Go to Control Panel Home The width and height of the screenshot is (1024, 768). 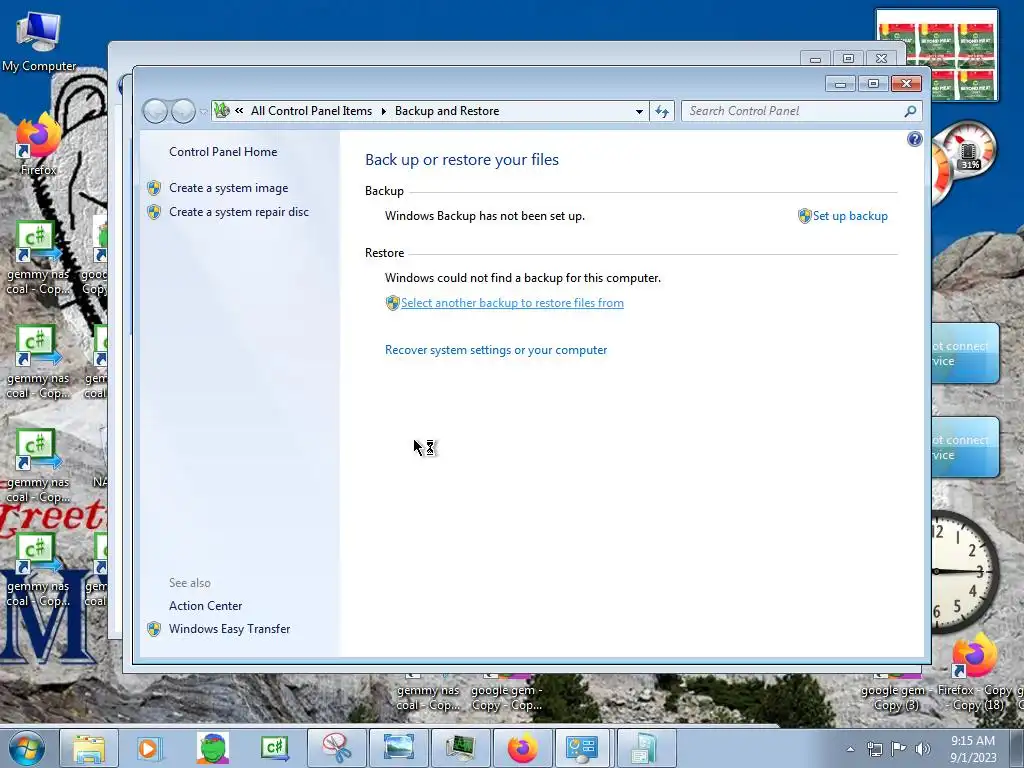tap(223, 152)
